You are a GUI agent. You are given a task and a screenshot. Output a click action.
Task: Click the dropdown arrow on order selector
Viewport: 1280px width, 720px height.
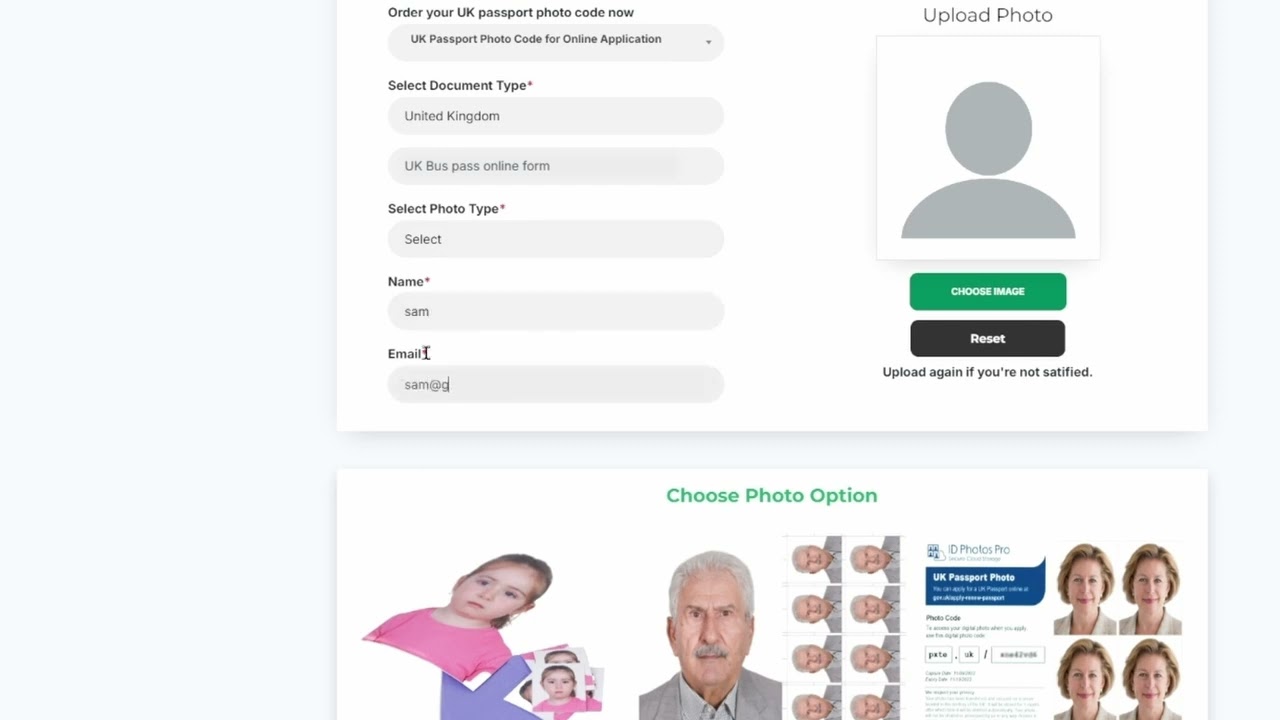click(708, 42)
